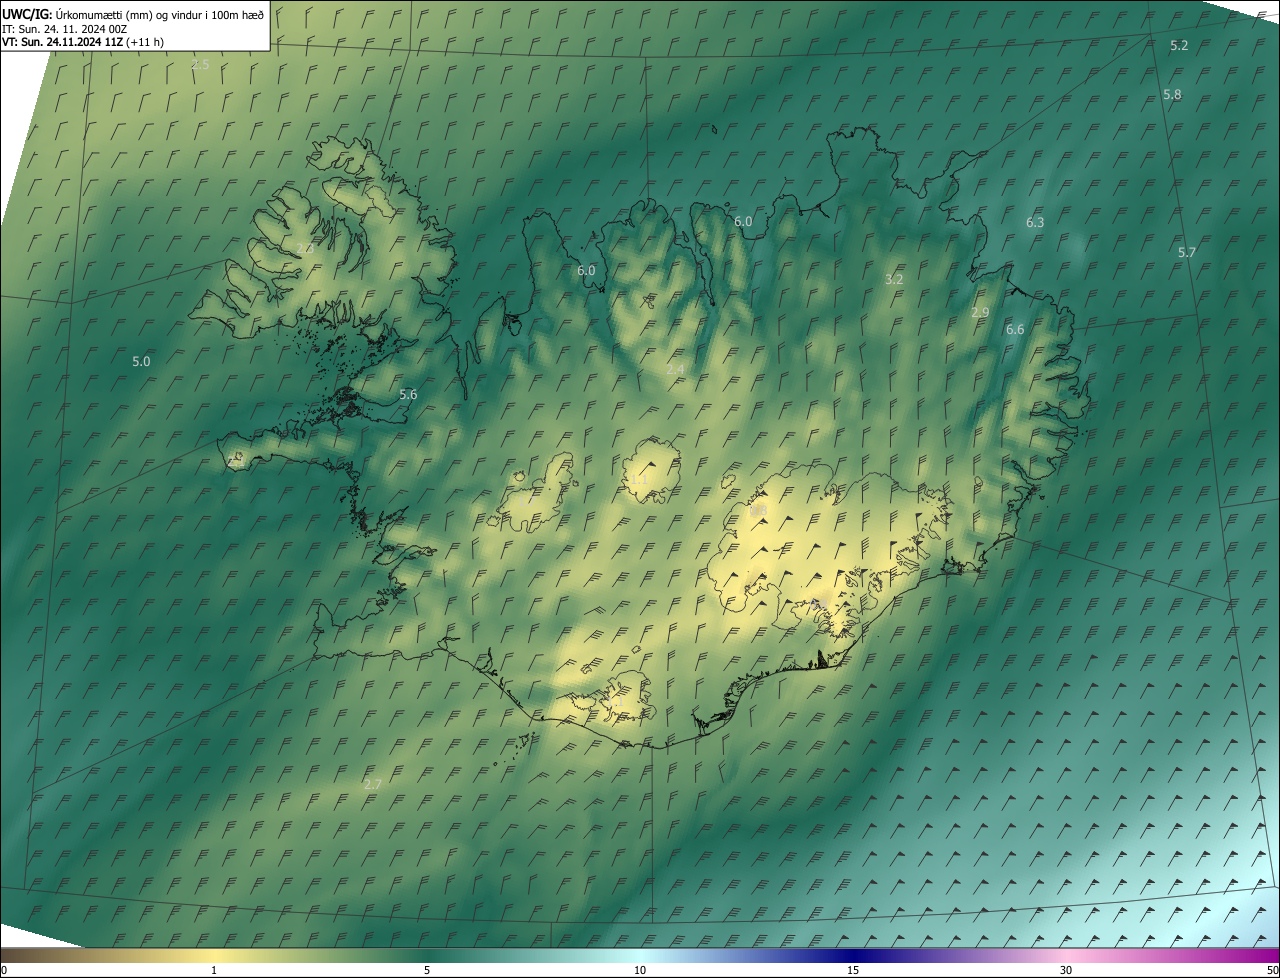Click the color scale tick label 30

[1066, 970]
